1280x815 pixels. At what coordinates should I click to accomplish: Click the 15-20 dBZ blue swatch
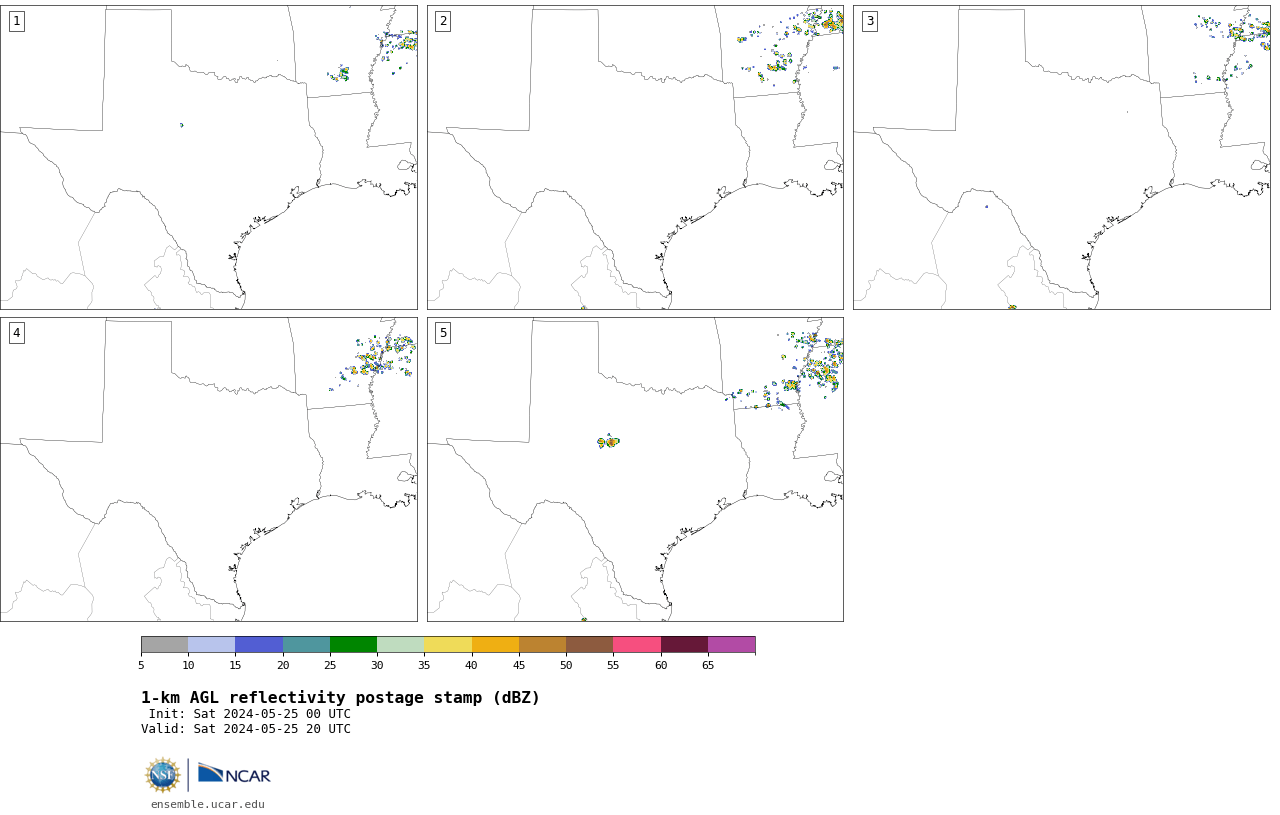[x=259, y=644]
